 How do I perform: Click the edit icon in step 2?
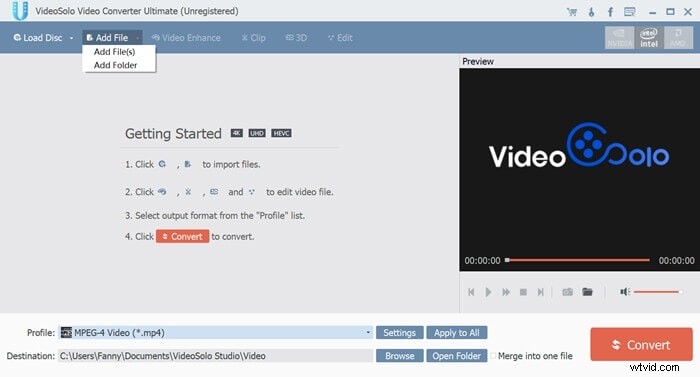tap(252, 192)
